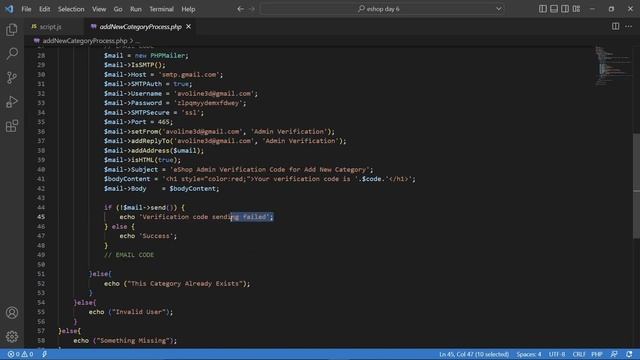
Task: Click the minimap code overview
Action: coord(612,67)
